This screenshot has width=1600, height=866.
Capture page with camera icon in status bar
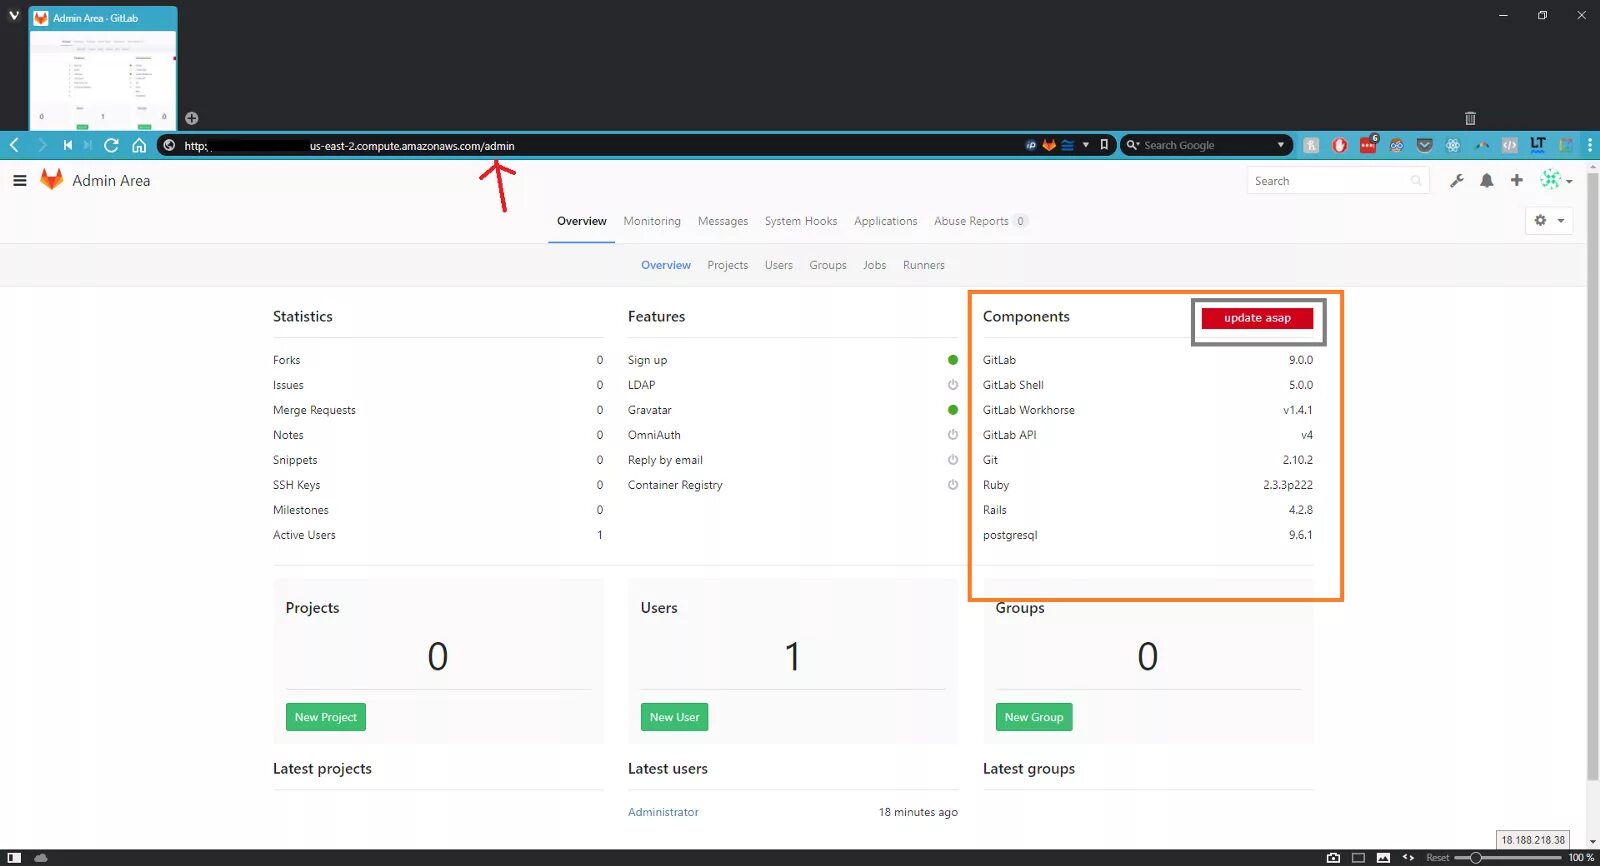1333,858
